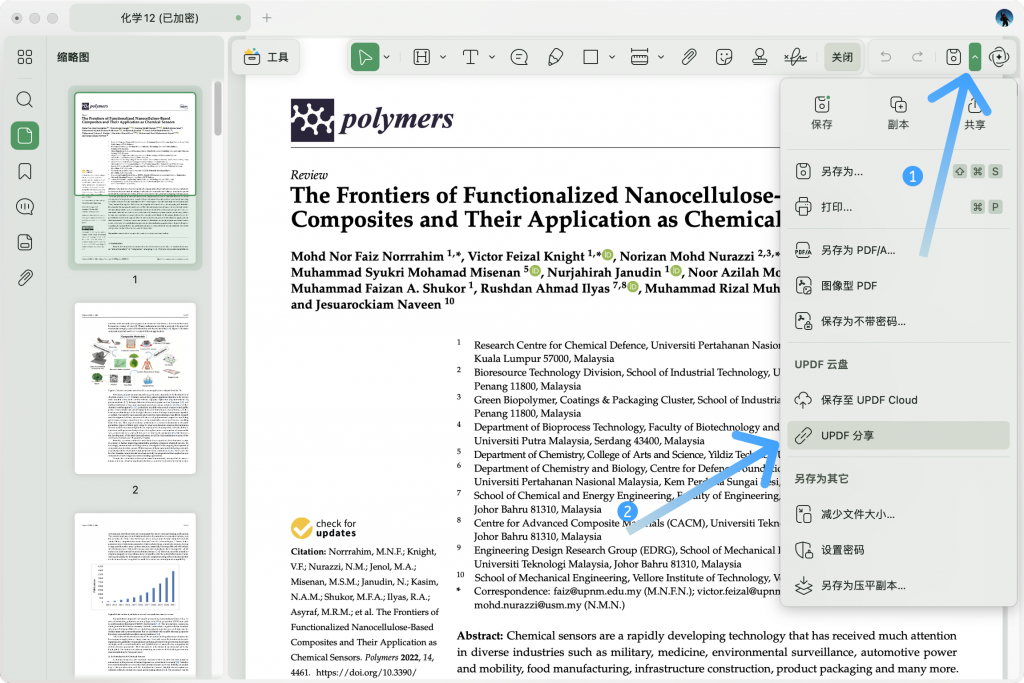Add a new tab with plus button

coord(266,18)
